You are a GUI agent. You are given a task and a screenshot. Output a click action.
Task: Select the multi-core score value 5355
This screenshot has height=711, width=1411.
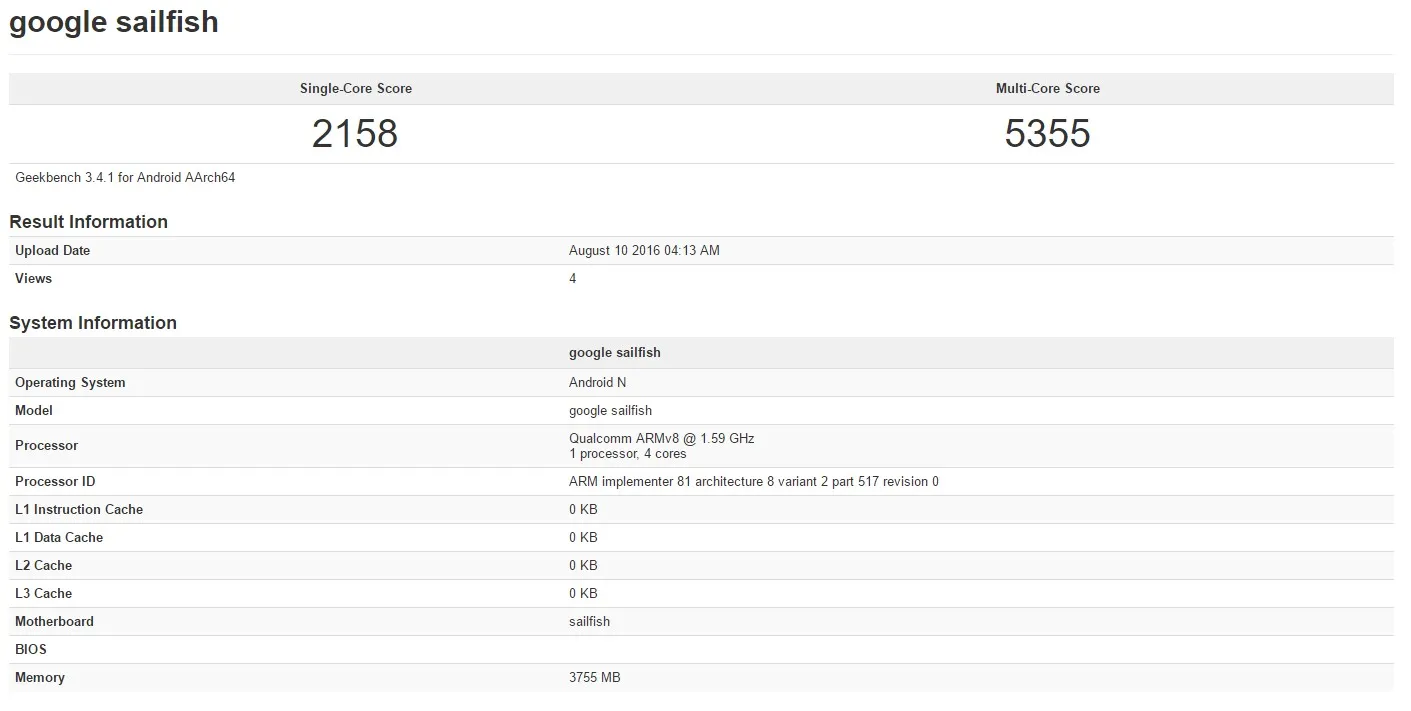[x=1047, y=134]
